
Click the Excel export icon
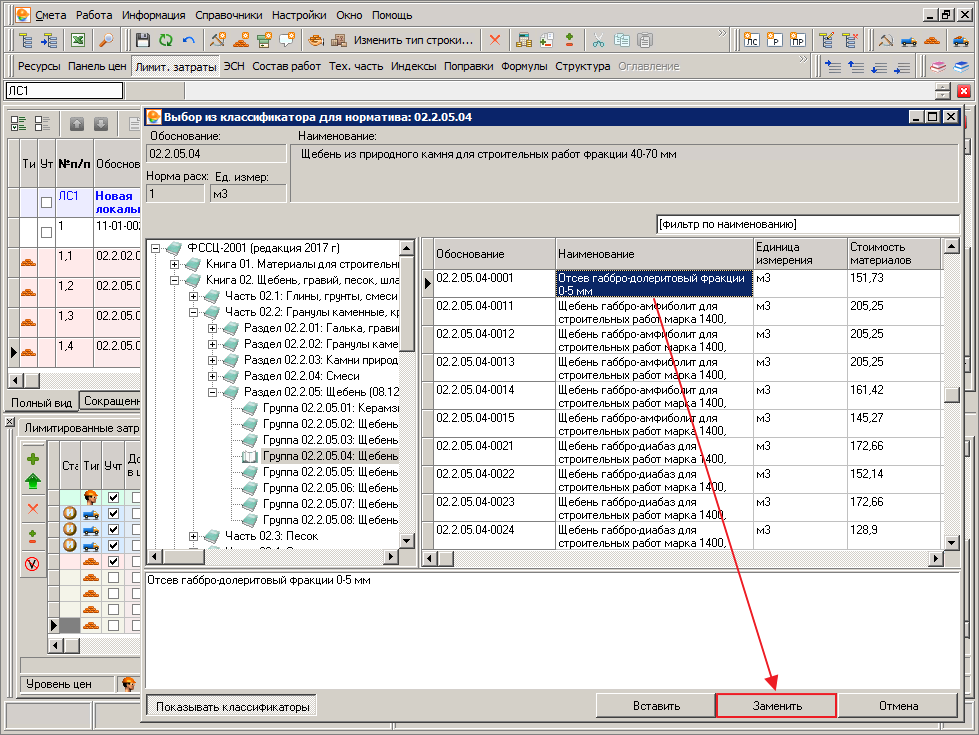77,41
